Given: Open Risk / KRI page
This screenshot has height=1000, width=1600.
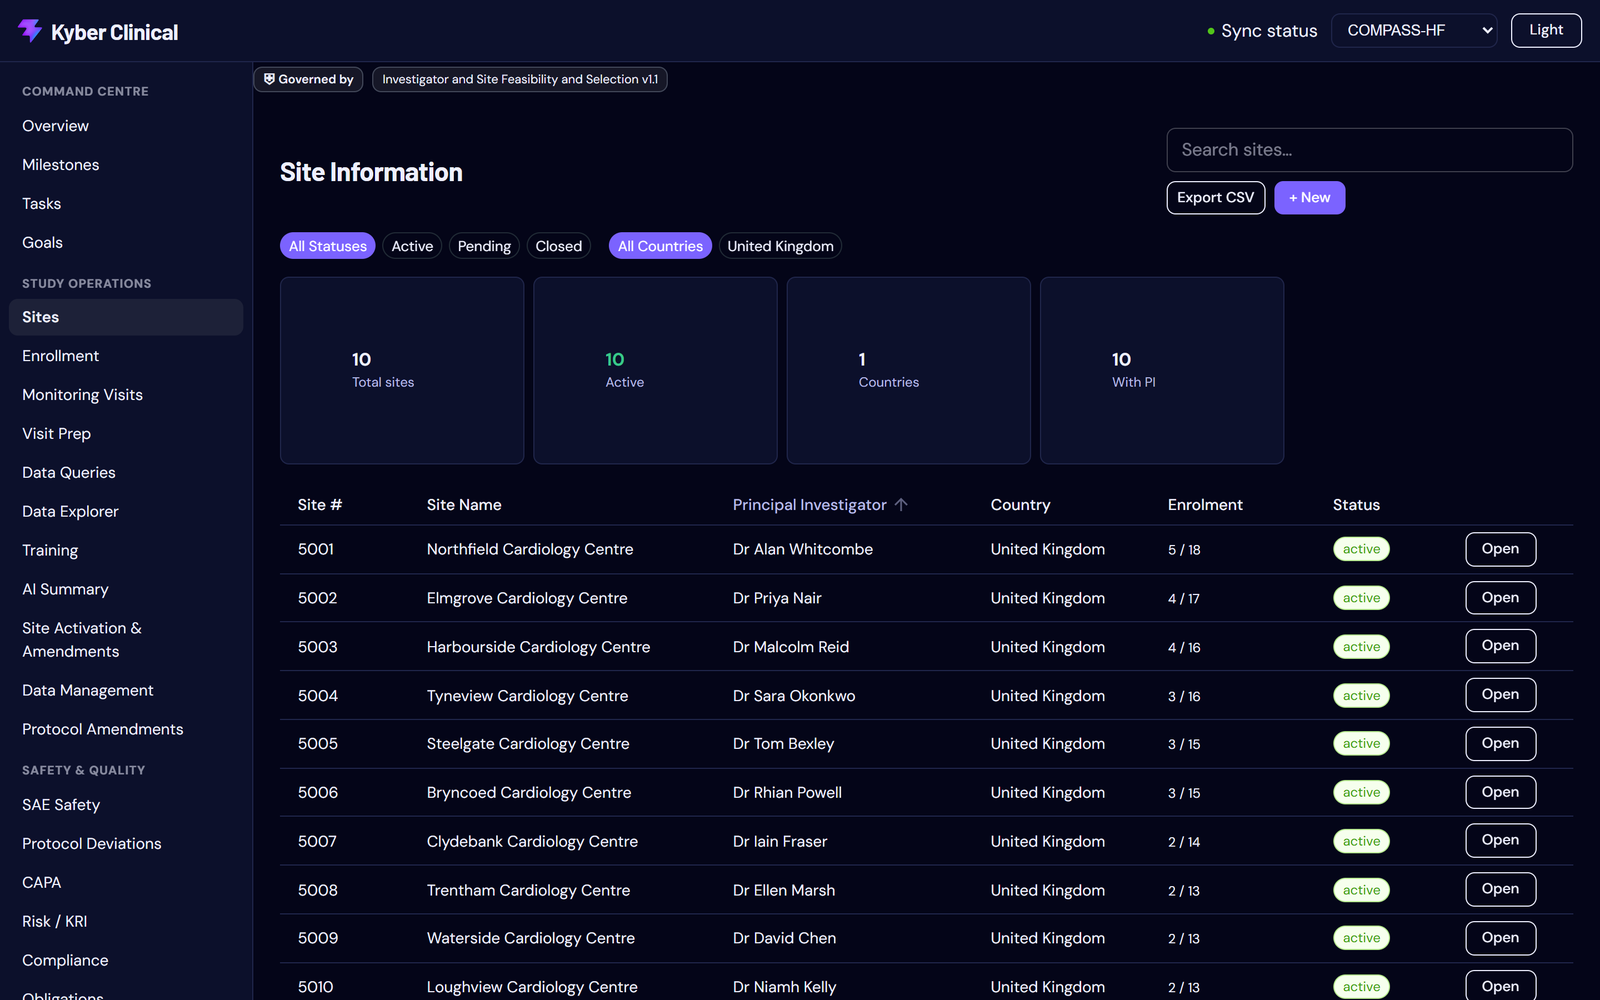Looking at the screenshot, I should 126,922.
